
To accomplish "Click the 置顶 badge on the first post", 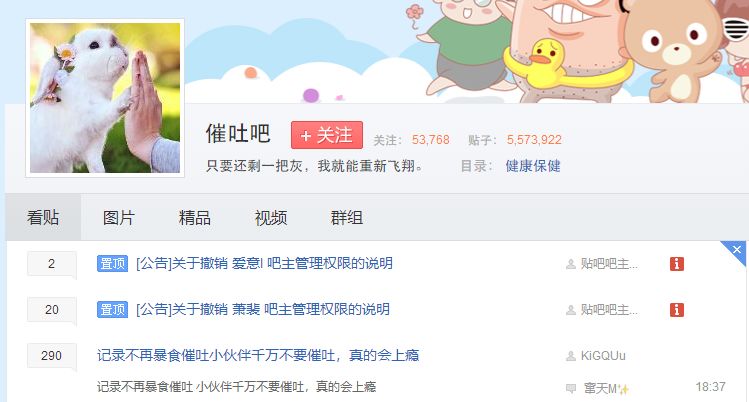I will (112, 264).
